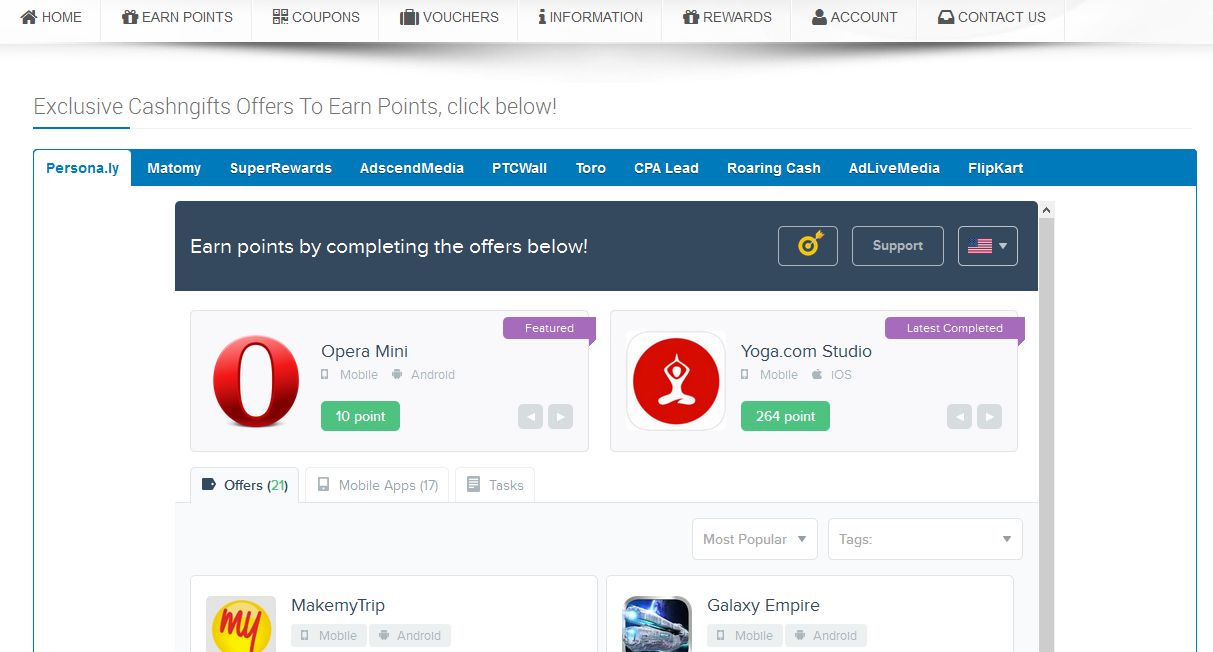Image resolution: width=1213 pixels, height=652 pixels.
Task: Switch to the PTCWall tab
Action: [520, 168]
